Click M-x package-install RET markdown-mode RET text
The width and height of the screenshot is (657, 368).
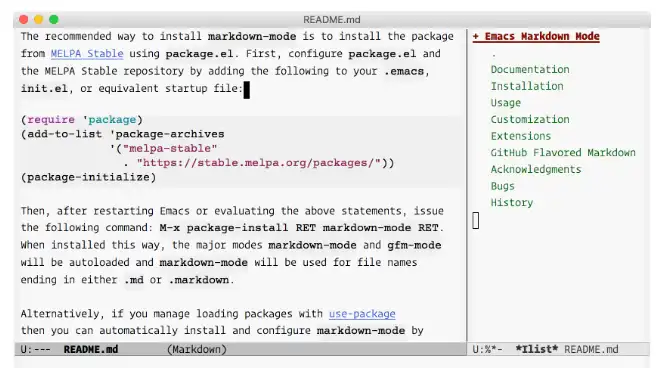pos(299,228)
